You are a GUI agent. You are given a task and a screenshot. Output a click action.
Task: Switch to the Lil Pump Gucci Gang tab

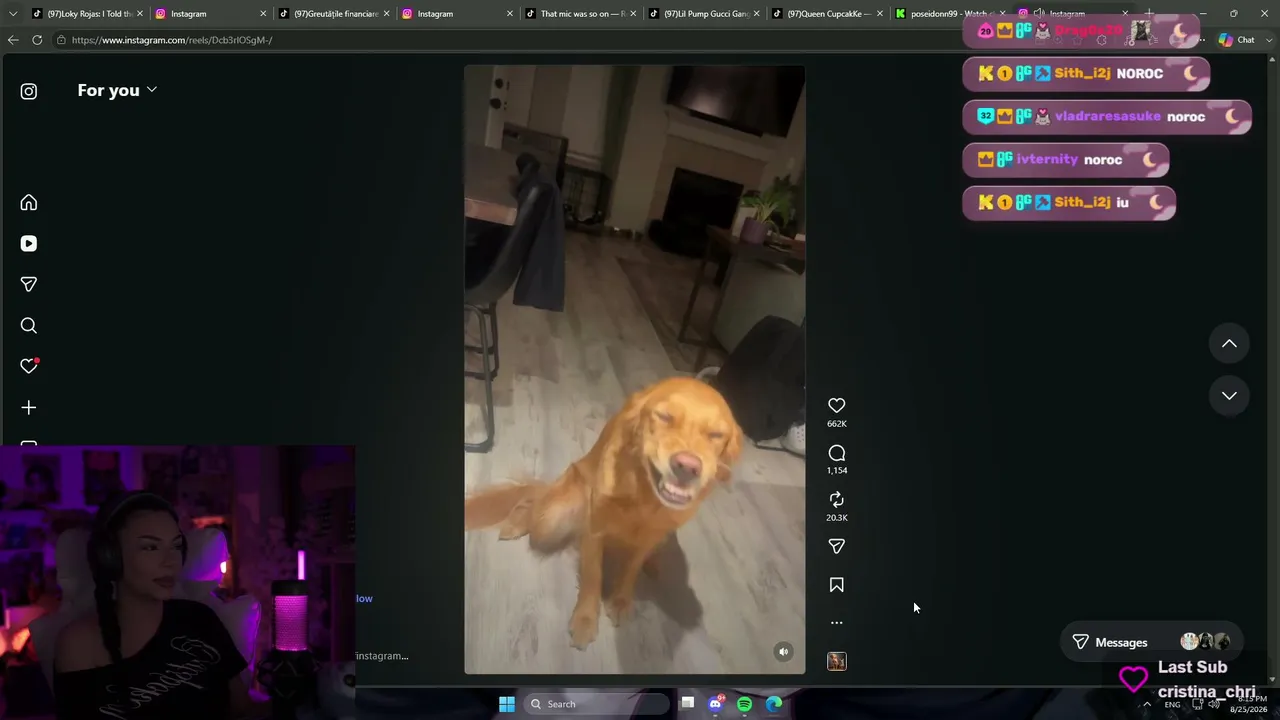point(703,14)
